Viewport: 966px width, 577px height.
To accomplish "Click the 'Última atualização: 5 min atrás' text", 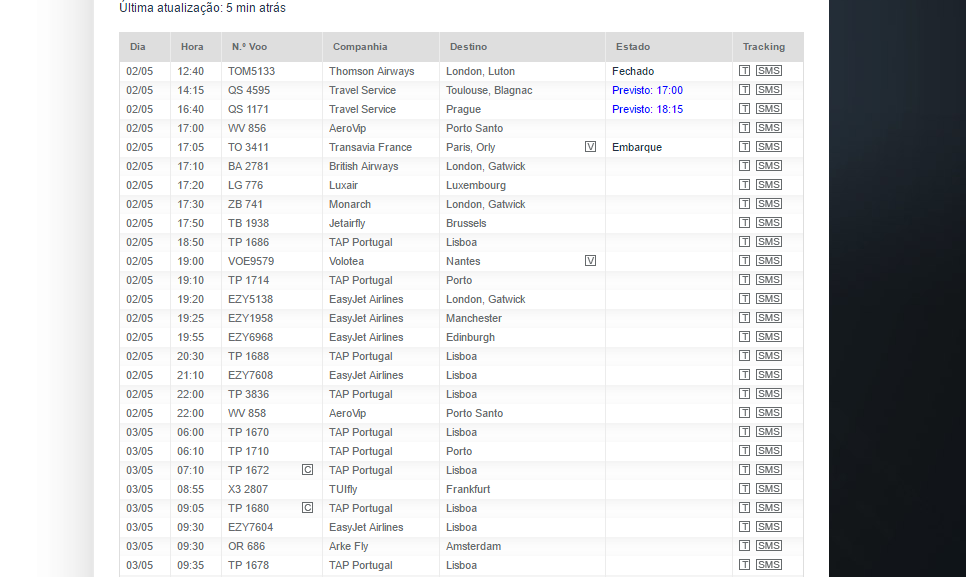I will tap(202, 8).
